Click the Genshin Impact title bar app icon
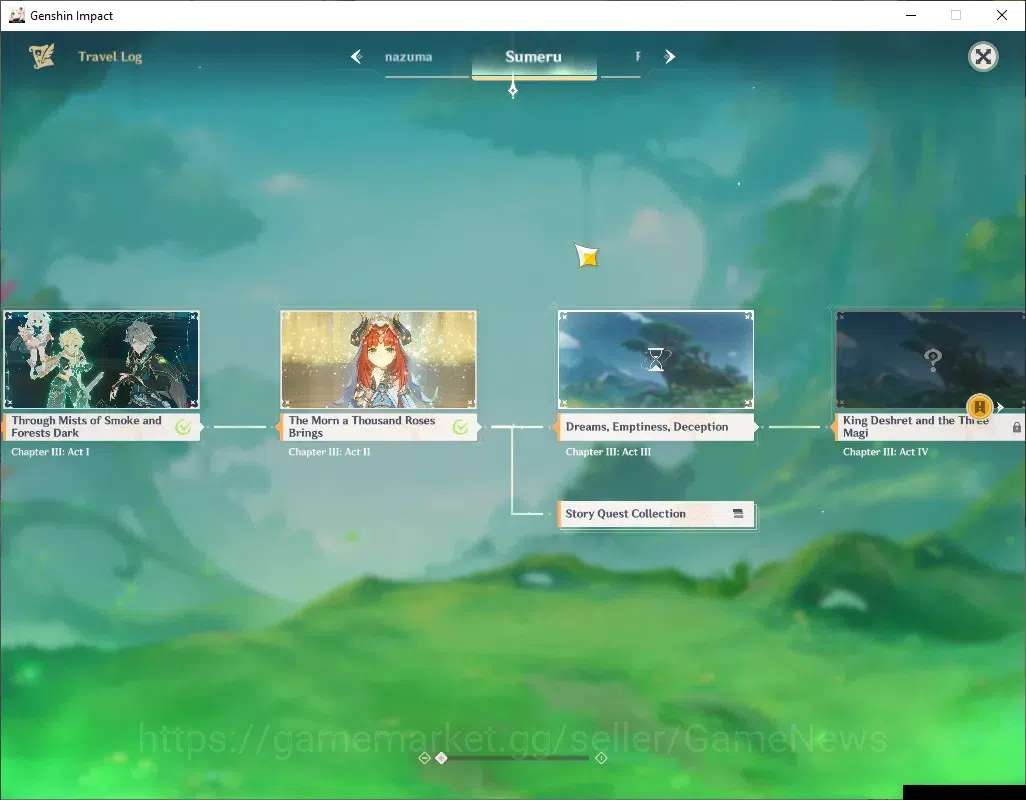 [x=16, y=15]
